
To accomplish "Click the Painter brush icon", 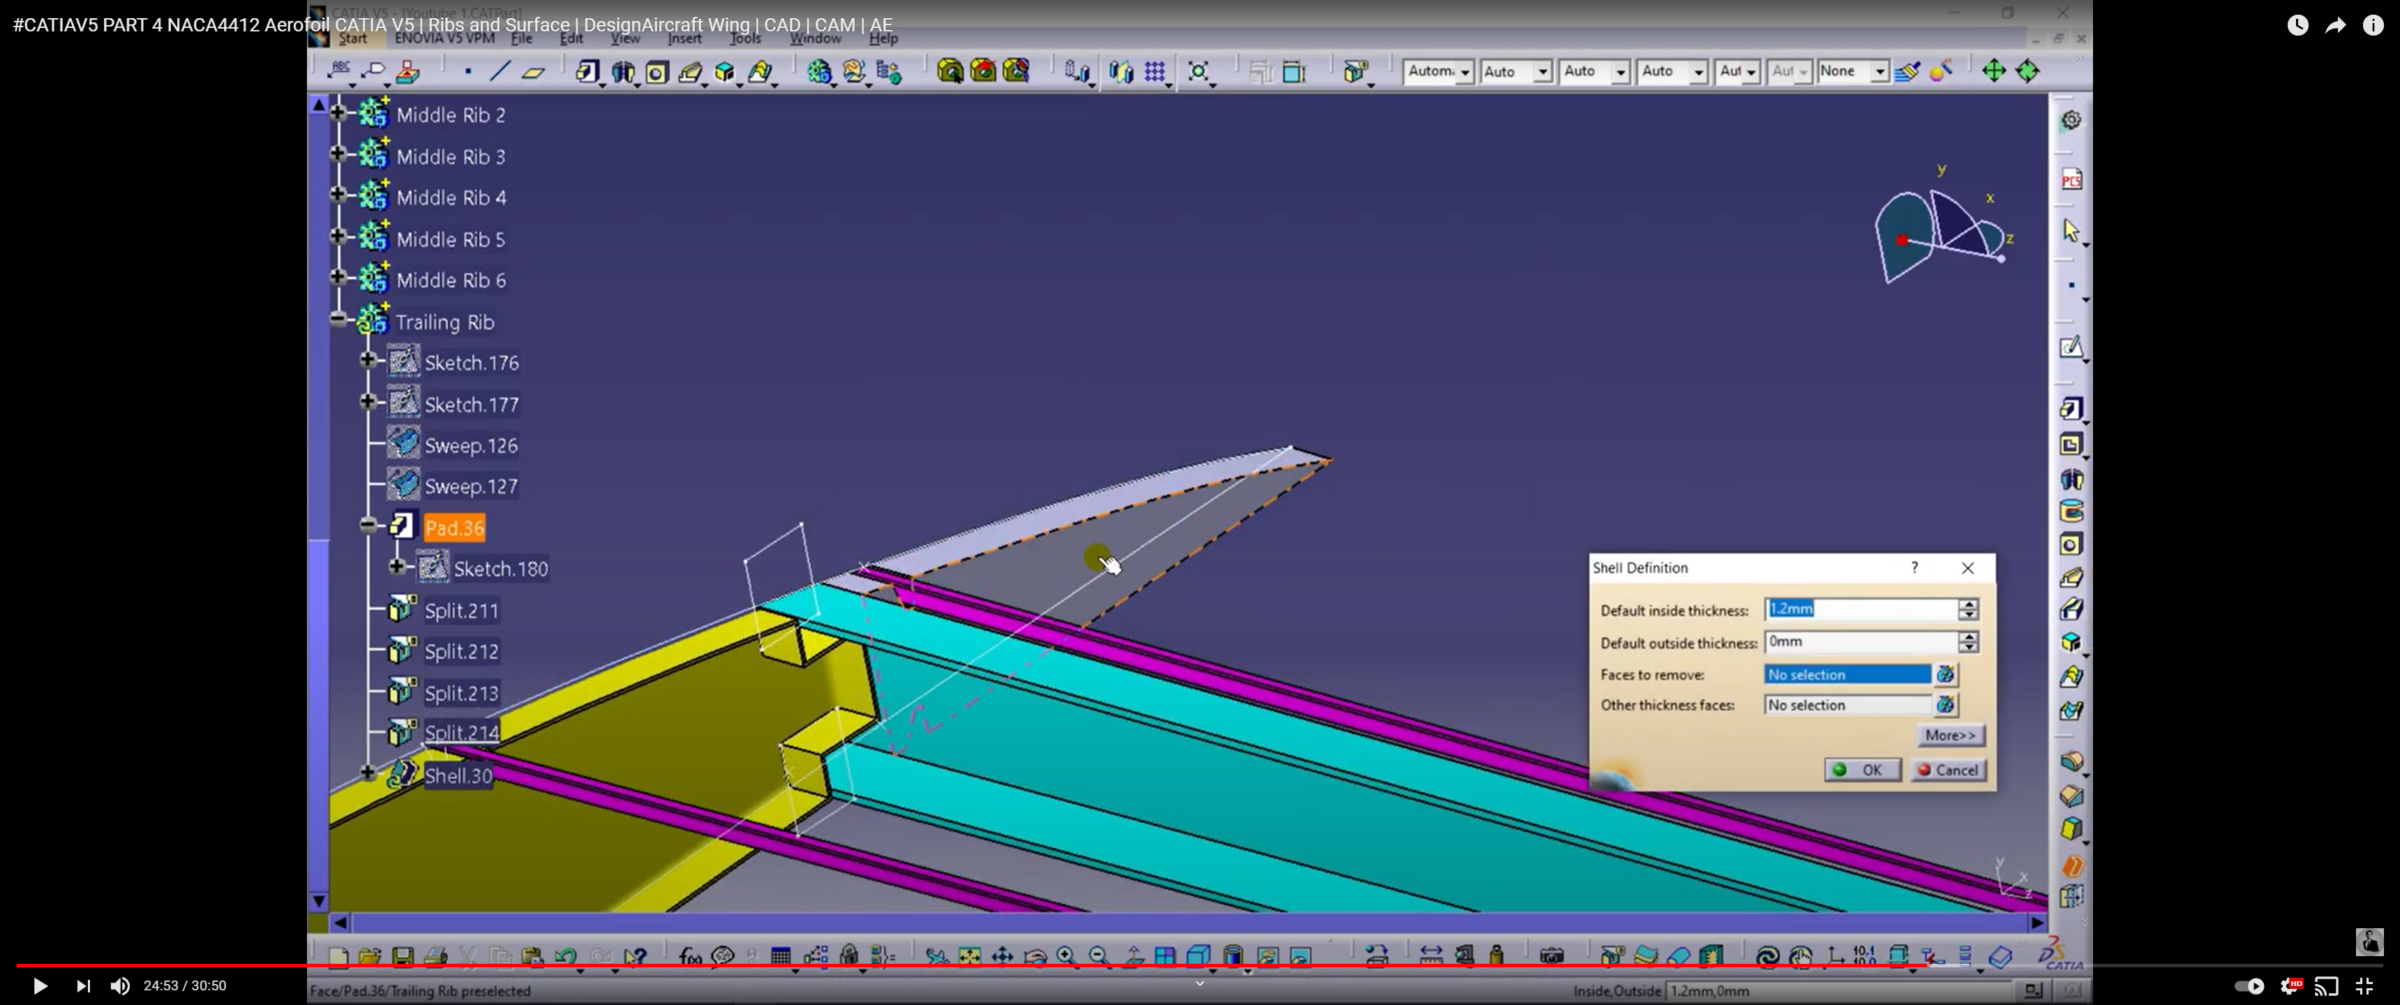I will [x=1907, y=71].
